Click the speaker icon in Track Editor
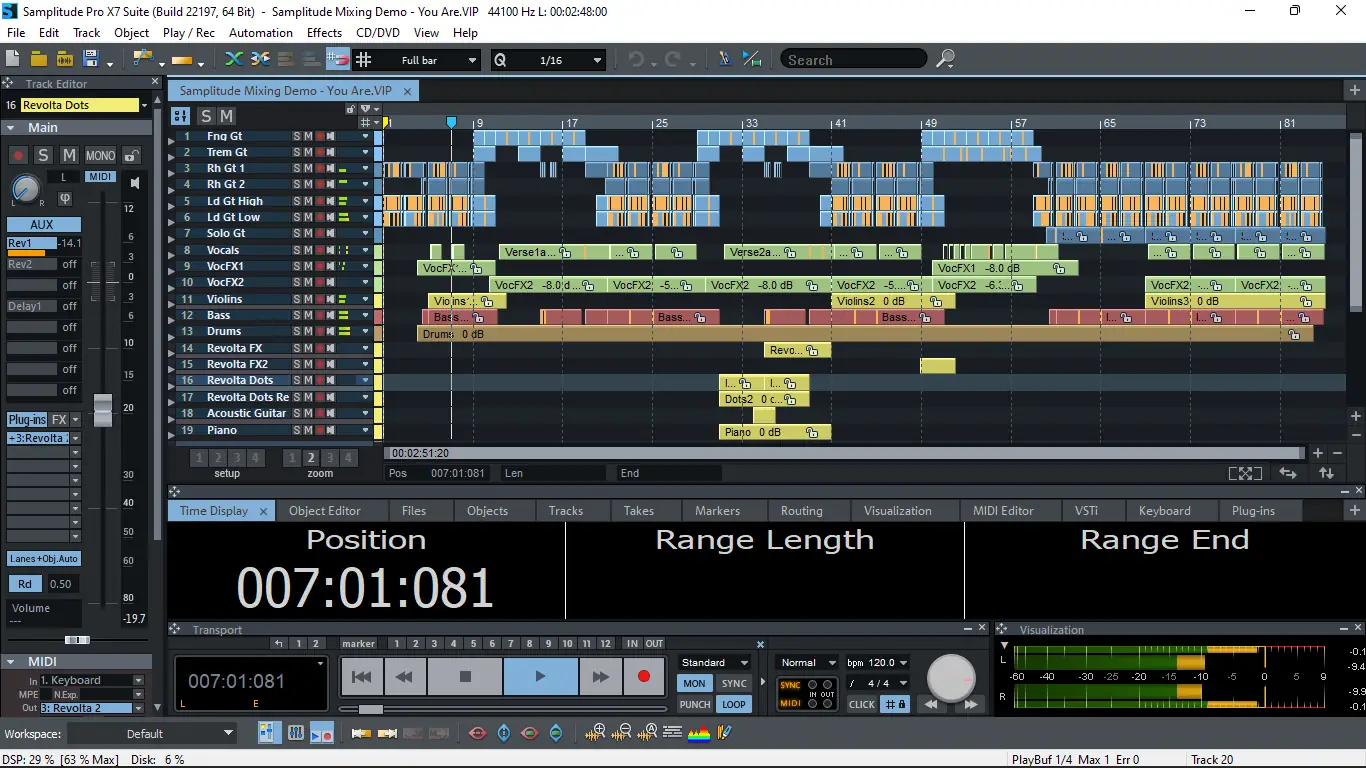Screen dimensions: 1366x768 pyautogui.click(x=135, y=183)
